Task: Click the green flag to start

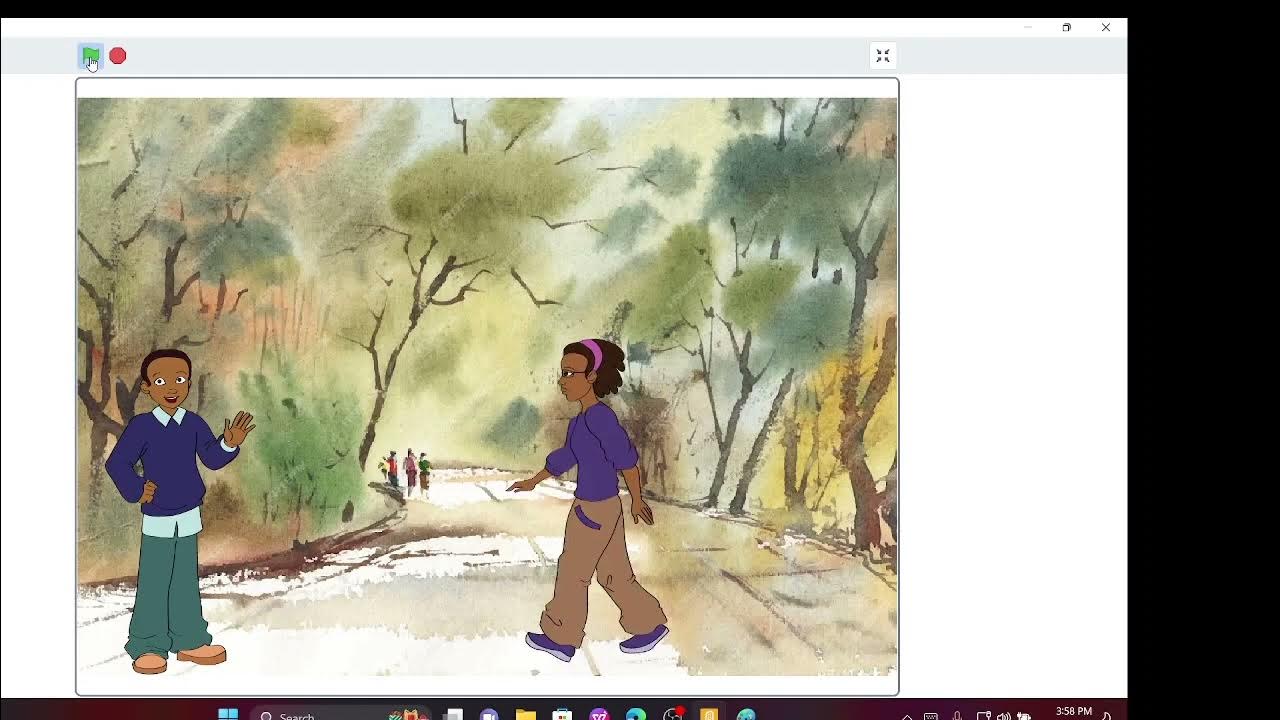Action: (x=90, y=56)
